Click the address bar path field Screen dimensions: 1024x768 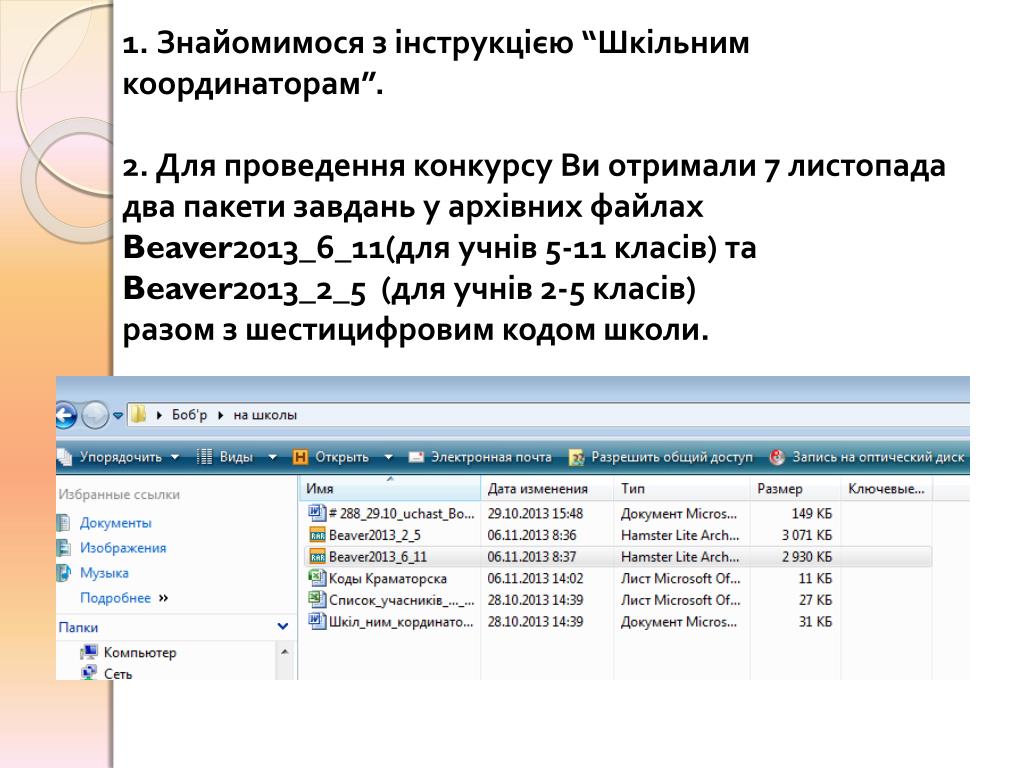[547, 415]
